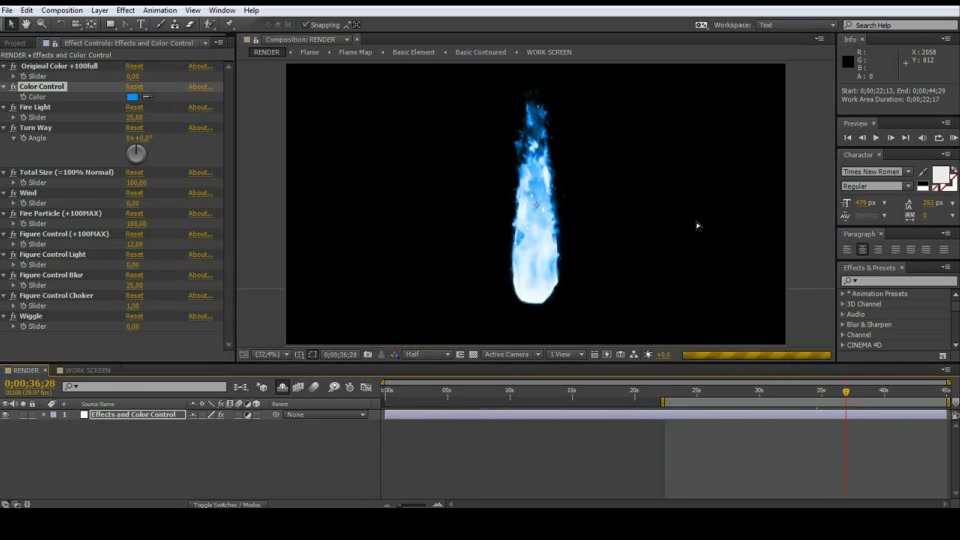Image resolution: width=960 pixels, height=540 pixels.
Task: Expand the Animation Presets folder
Action: 843,294
